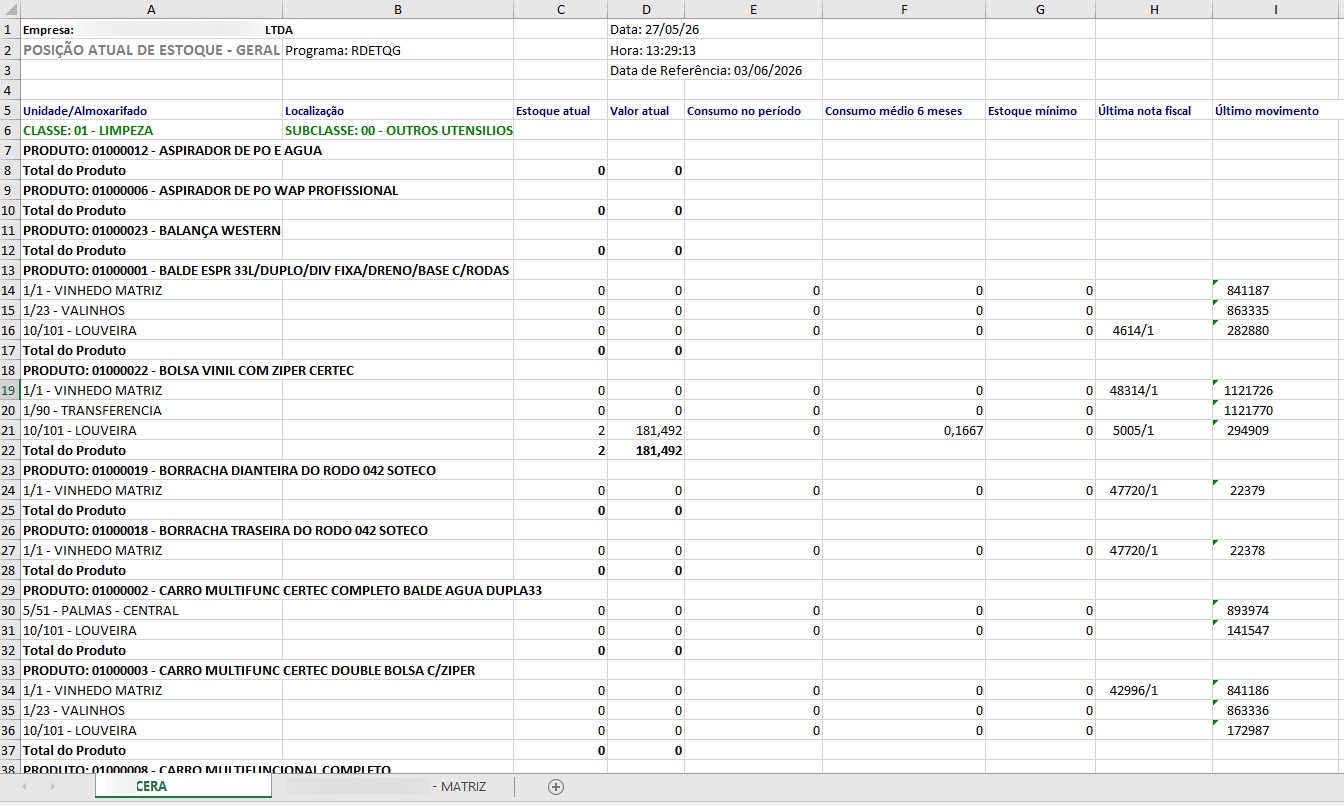Select row 37 header

click(9, 750)
